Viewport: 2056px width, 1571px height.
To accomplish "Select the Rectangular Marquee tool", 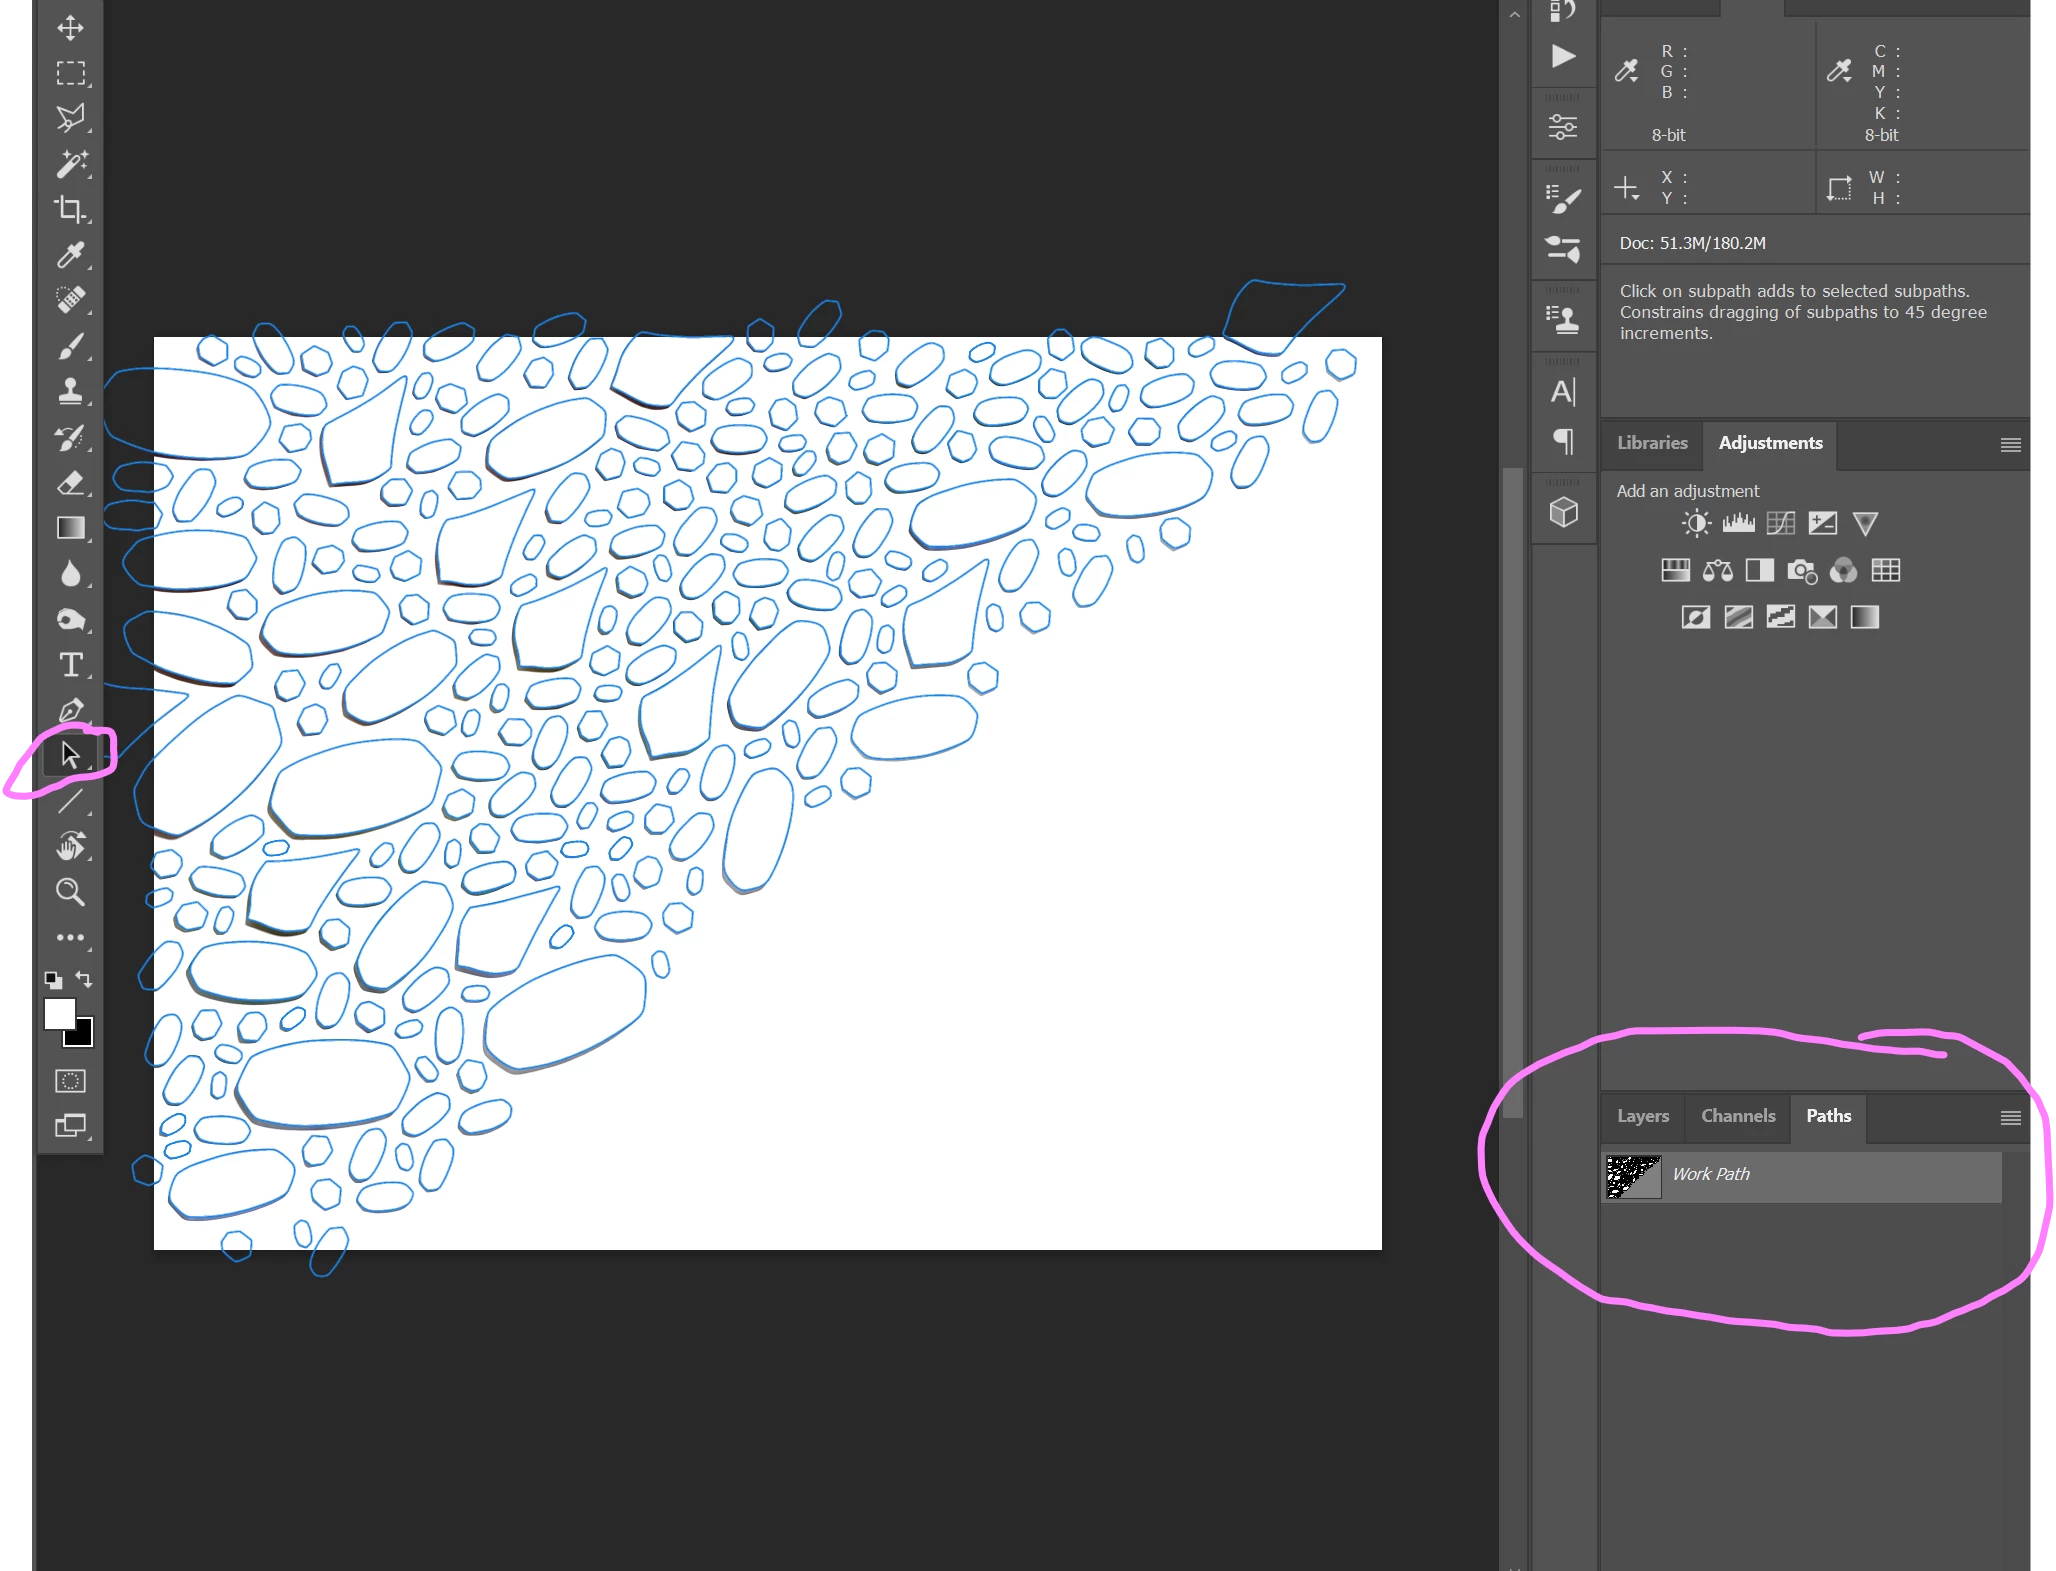I will pos(70,73).
